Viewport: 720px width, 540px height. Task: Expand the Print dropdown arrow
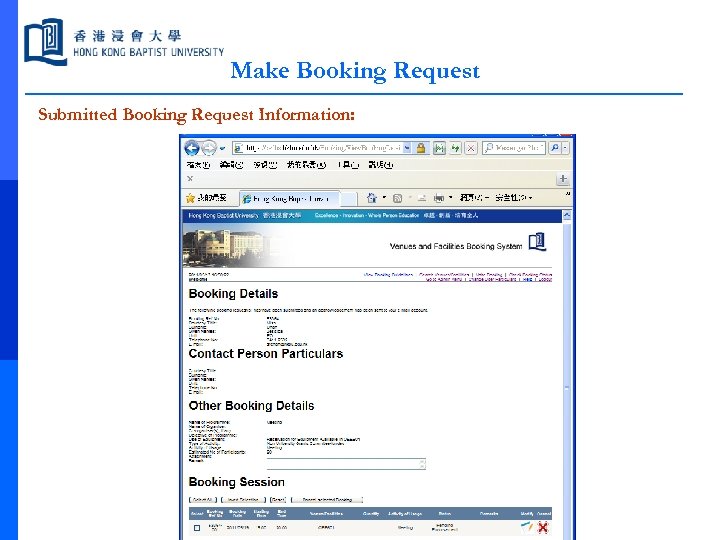pos(450,198)
